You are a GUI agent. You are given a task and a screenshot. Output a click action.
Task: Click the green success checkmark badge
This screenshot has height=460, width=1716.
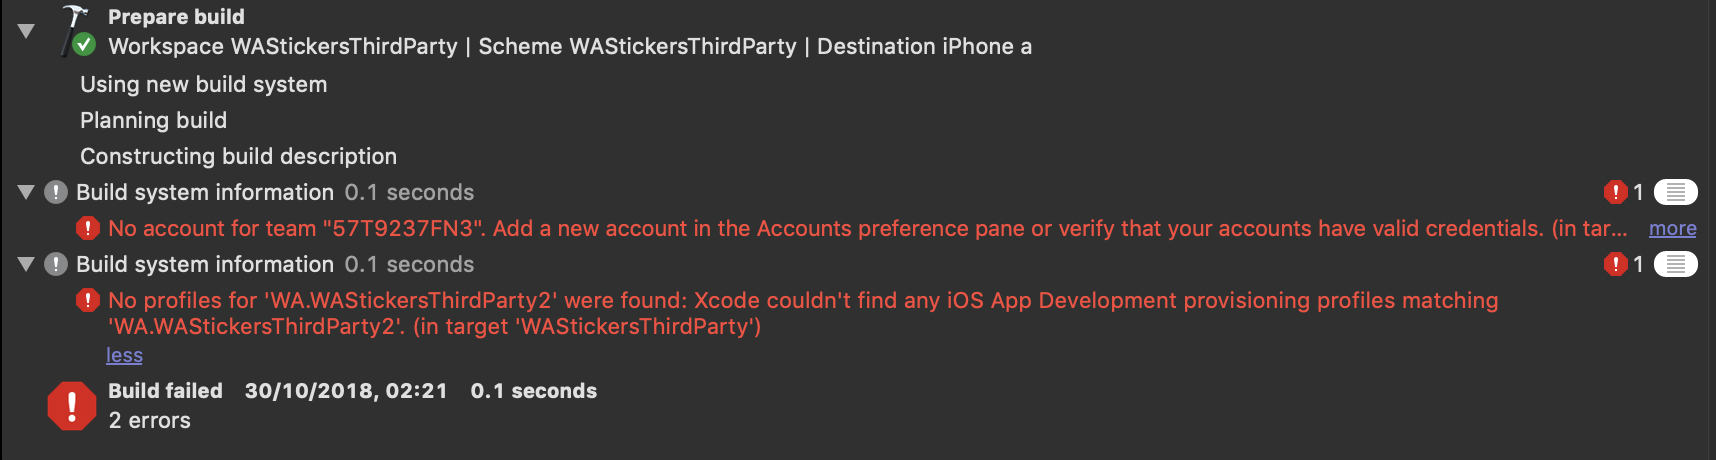coord(85,44)
